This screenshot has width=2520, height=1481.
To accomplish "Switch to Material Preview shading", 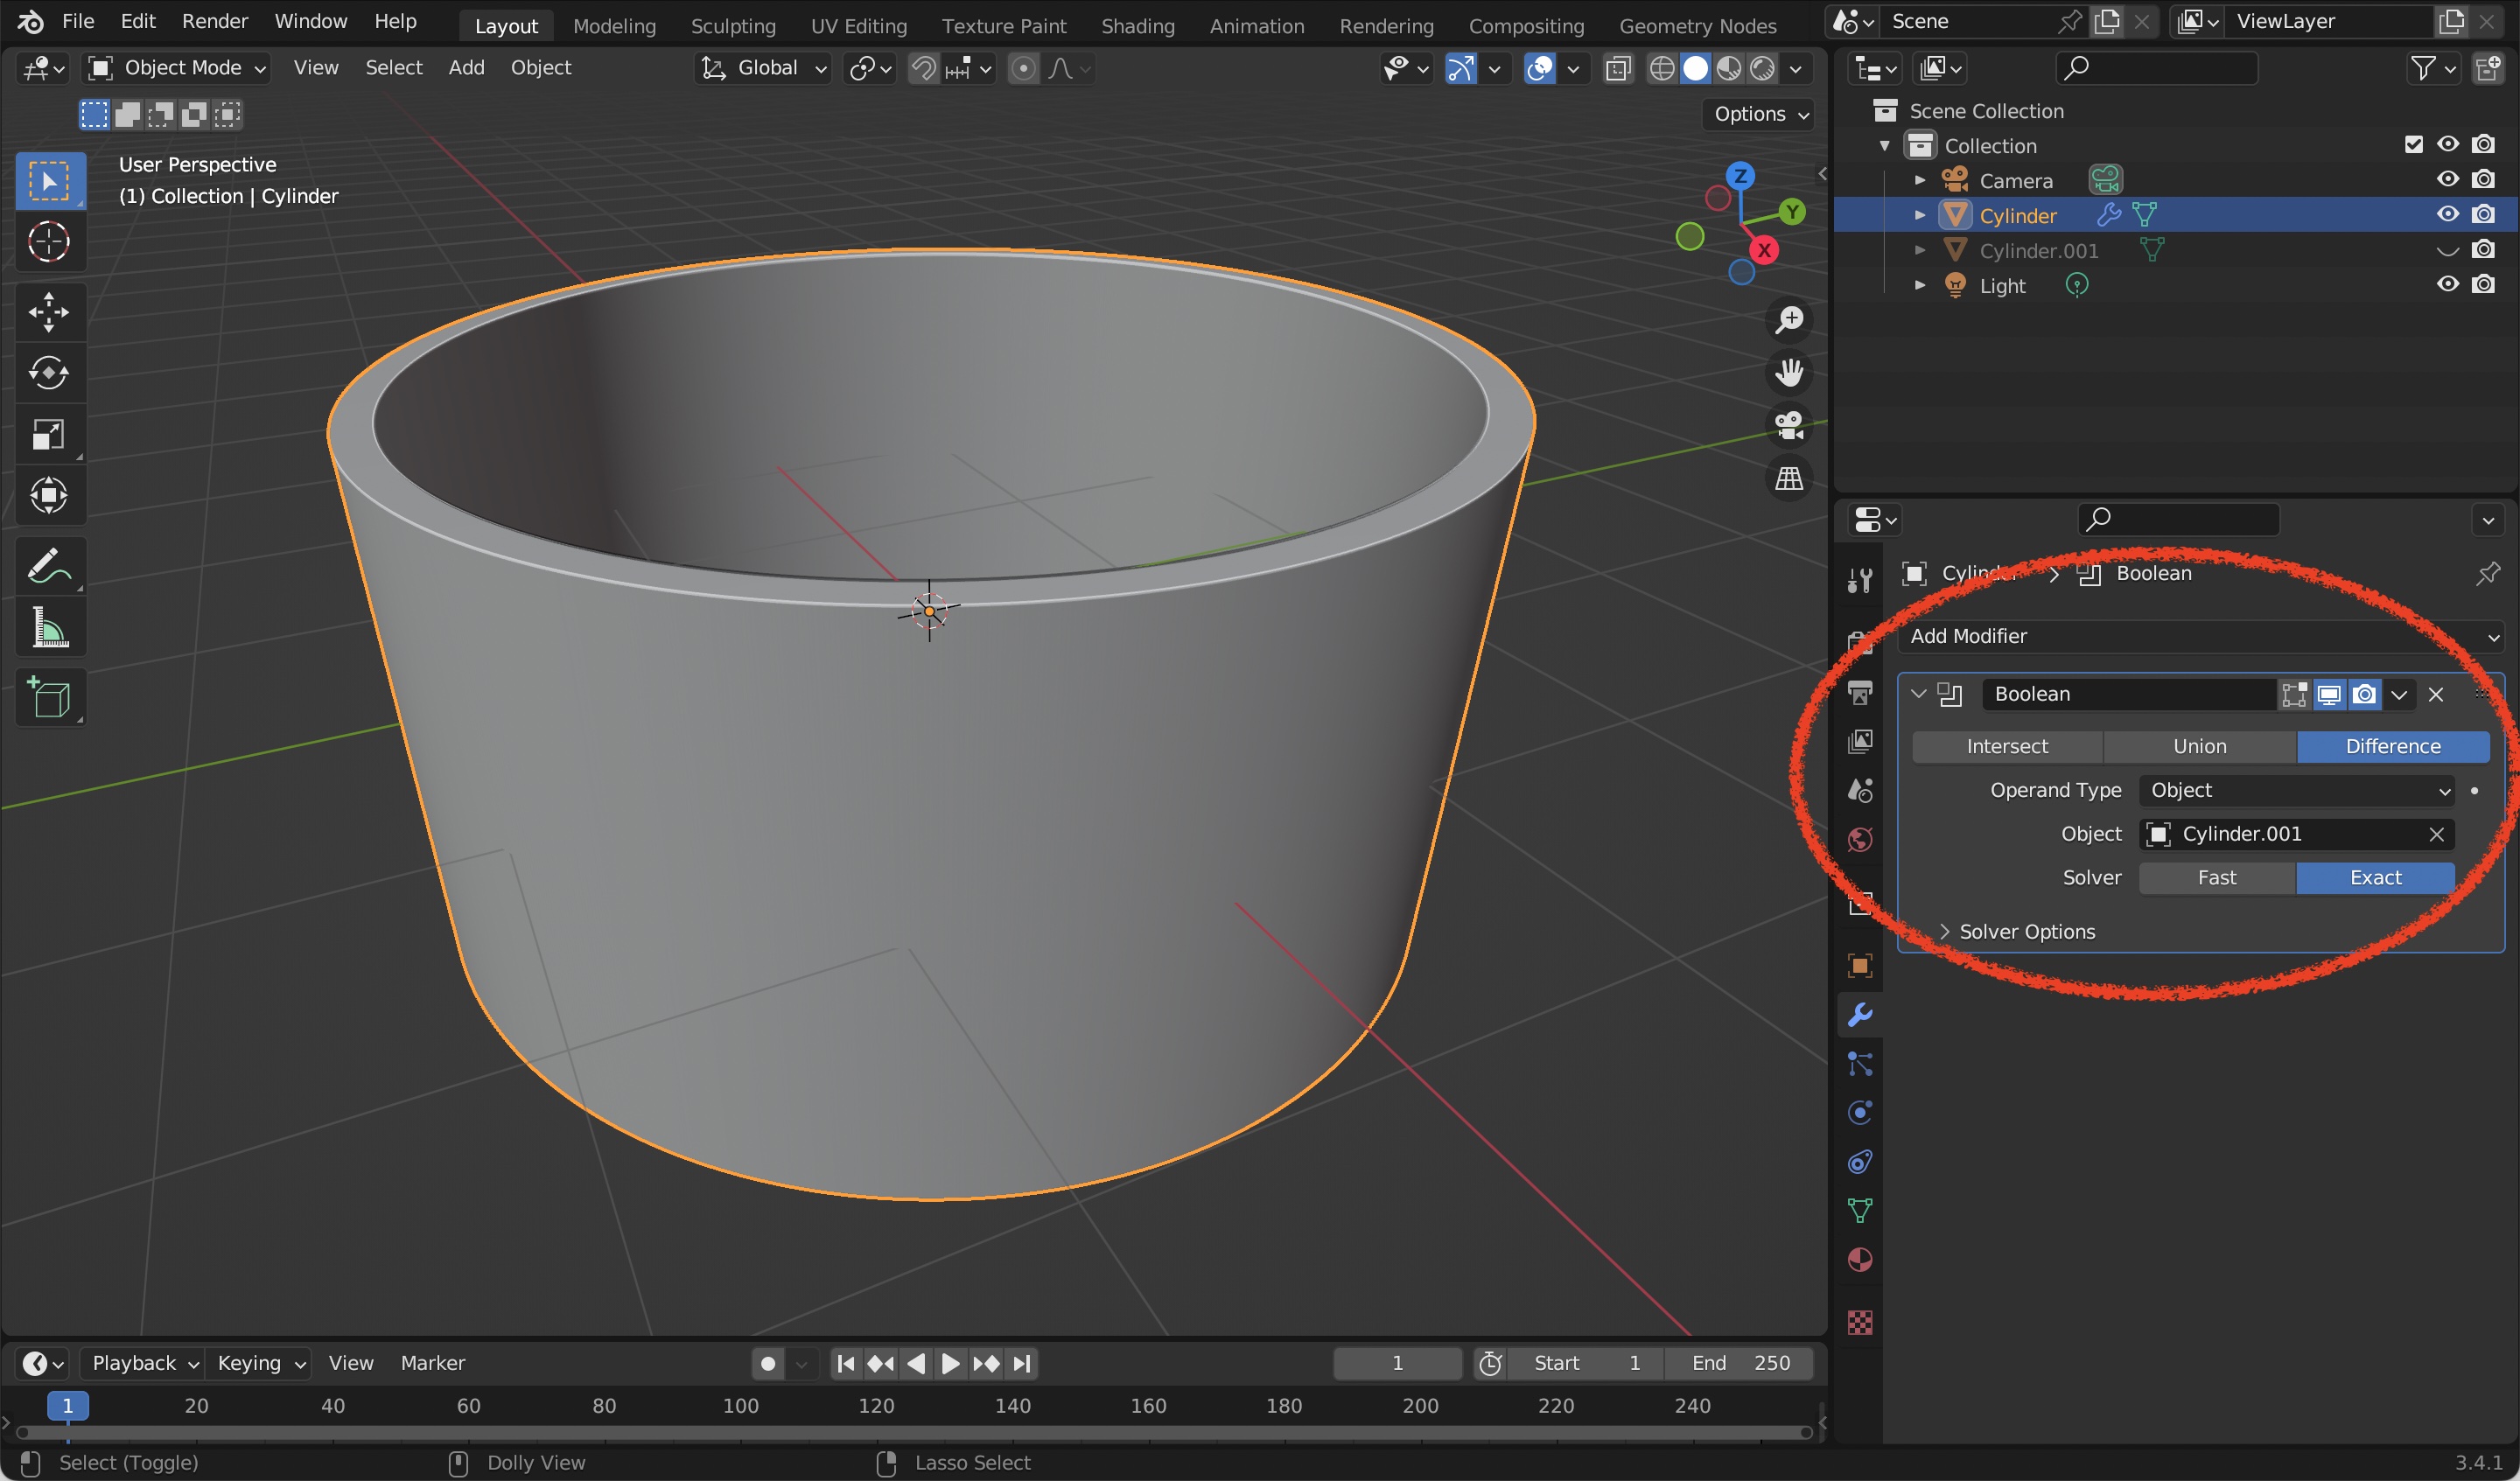I will pos(1729,68).
